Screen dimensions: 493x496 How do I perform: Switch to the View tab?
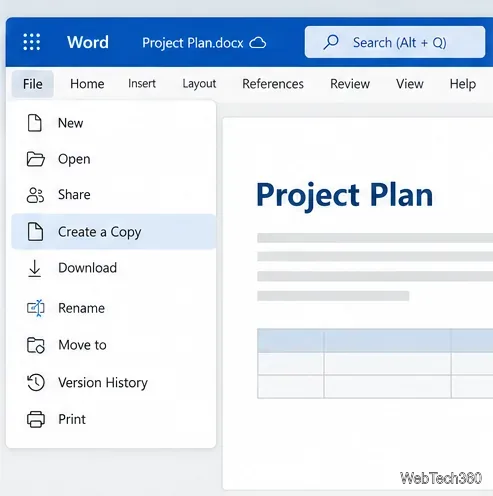410,84
